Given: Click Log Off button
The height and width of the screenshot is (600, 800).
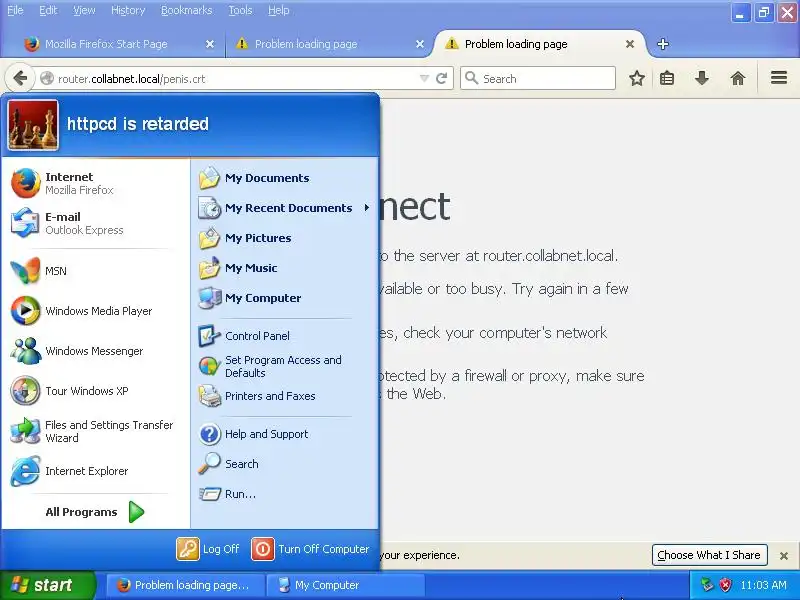Looking at the screenshot, I should pos(208,549).
